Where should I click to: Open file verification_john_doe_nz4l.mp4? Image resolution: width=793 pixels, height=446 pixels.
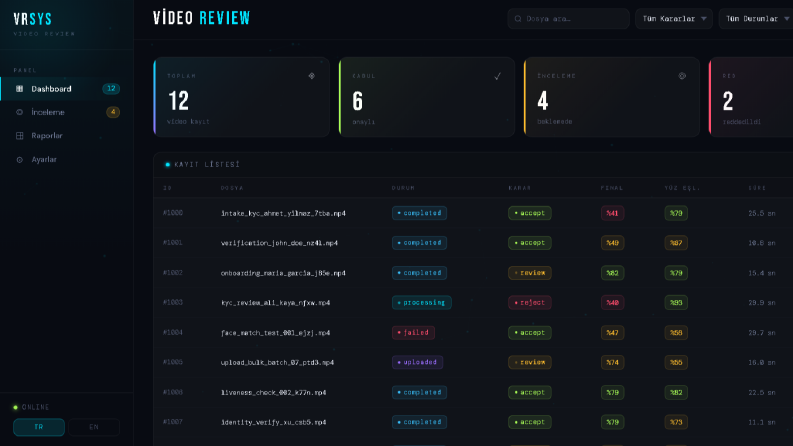279,243
